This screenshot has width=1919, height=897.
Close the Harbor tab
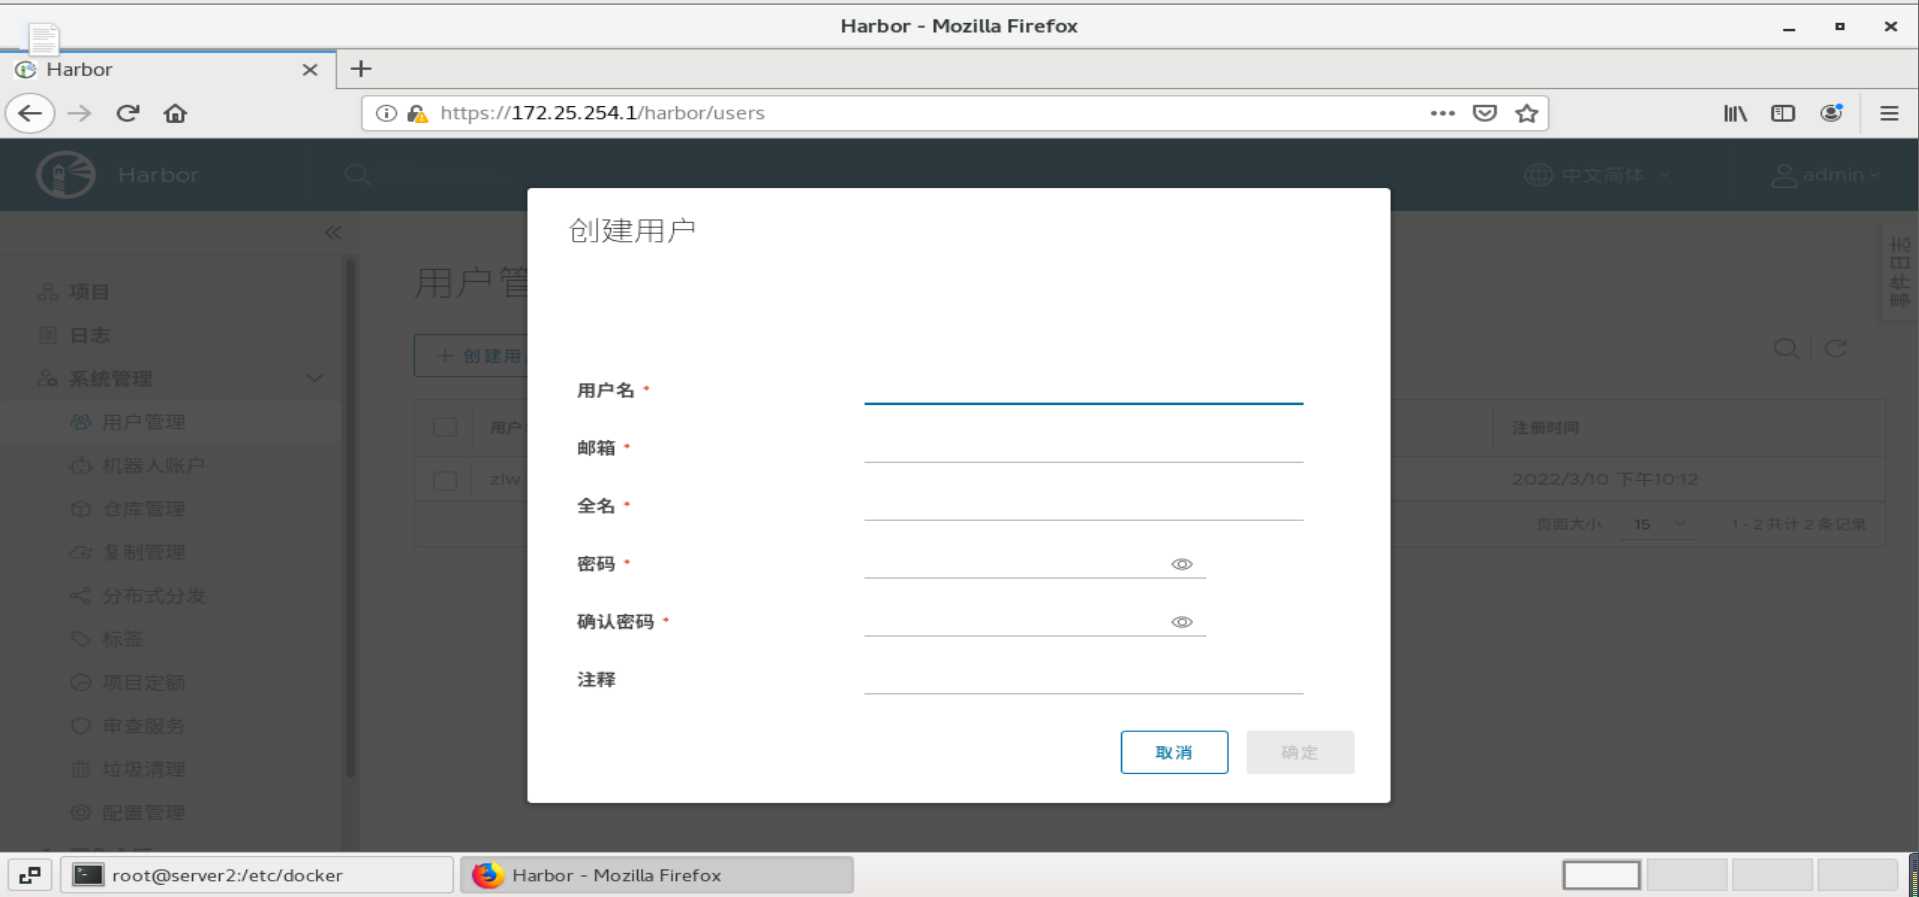click(310, 69)
